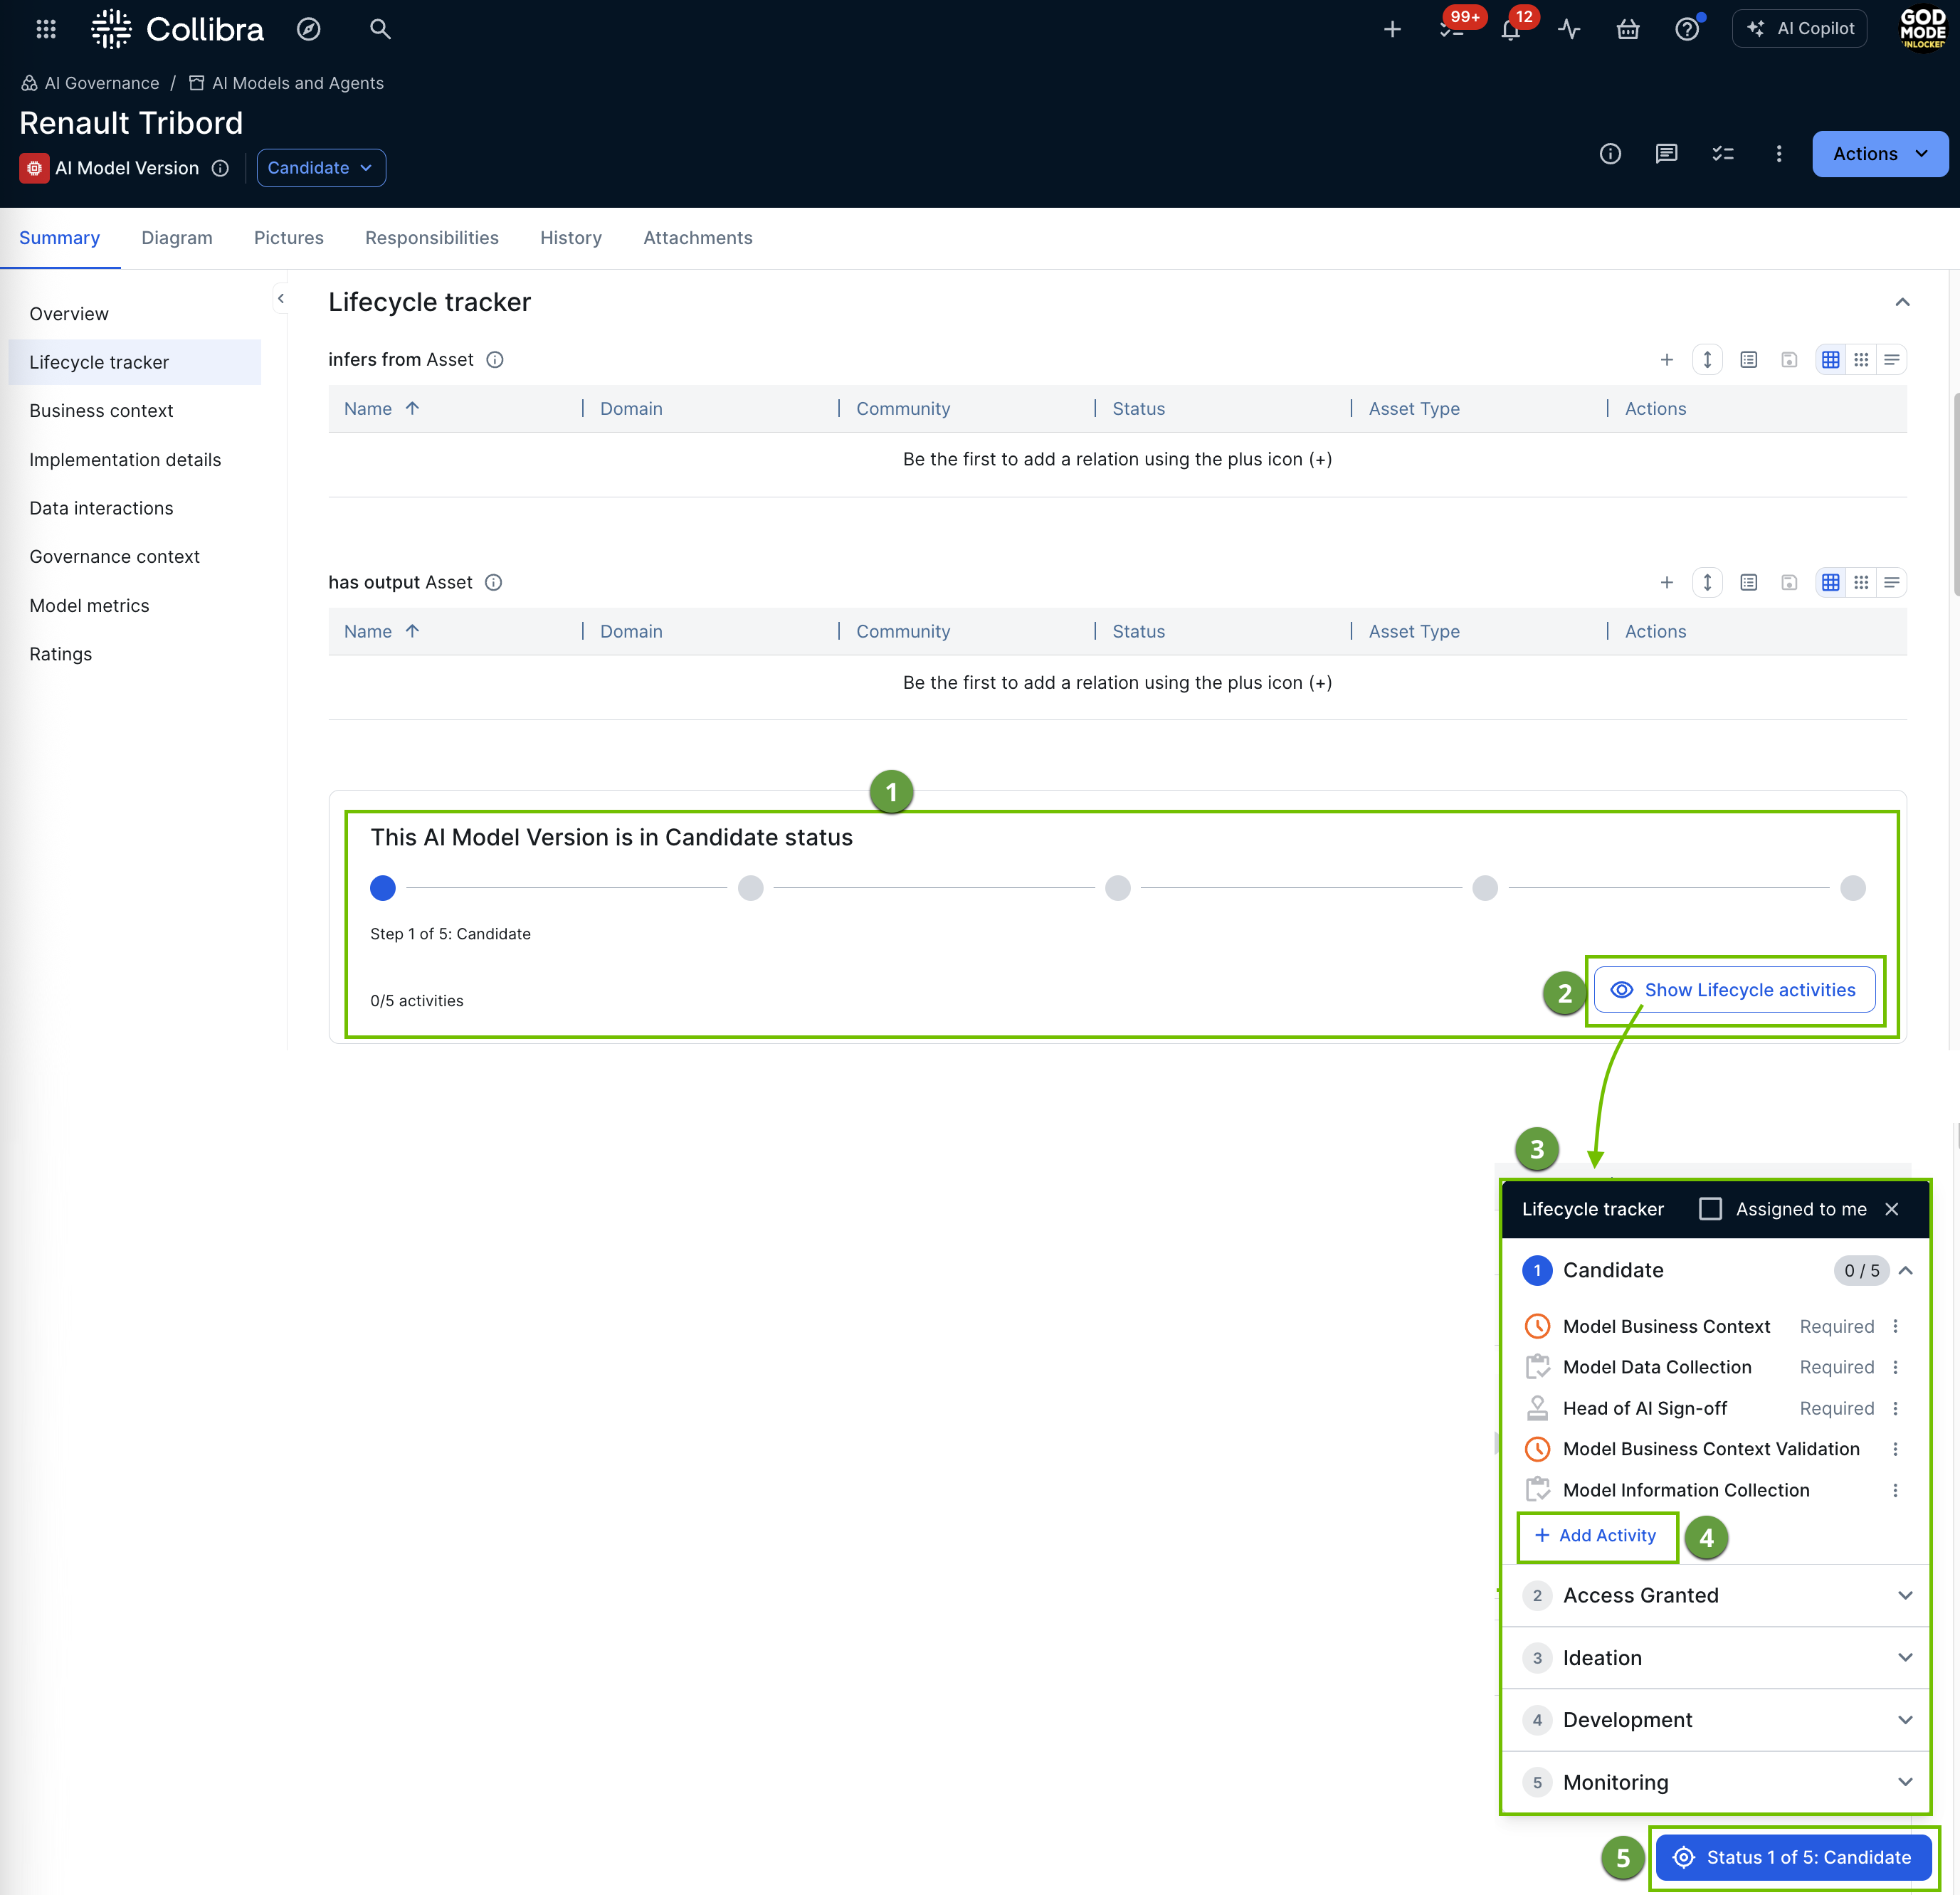Open the app launcher grid icon
The image size is (1960, 1895).
46,29
